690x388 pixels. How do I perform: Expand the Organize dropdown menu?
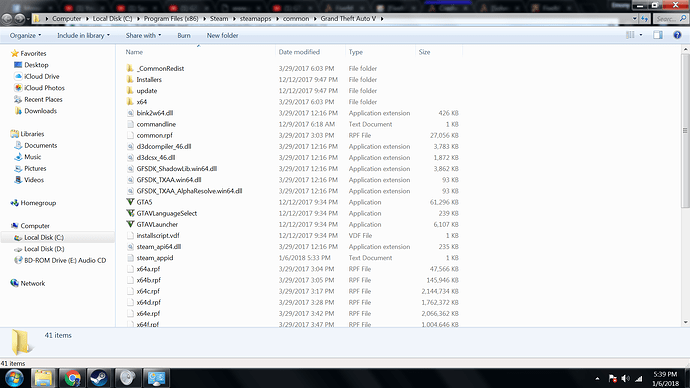[x=25, y=36]
